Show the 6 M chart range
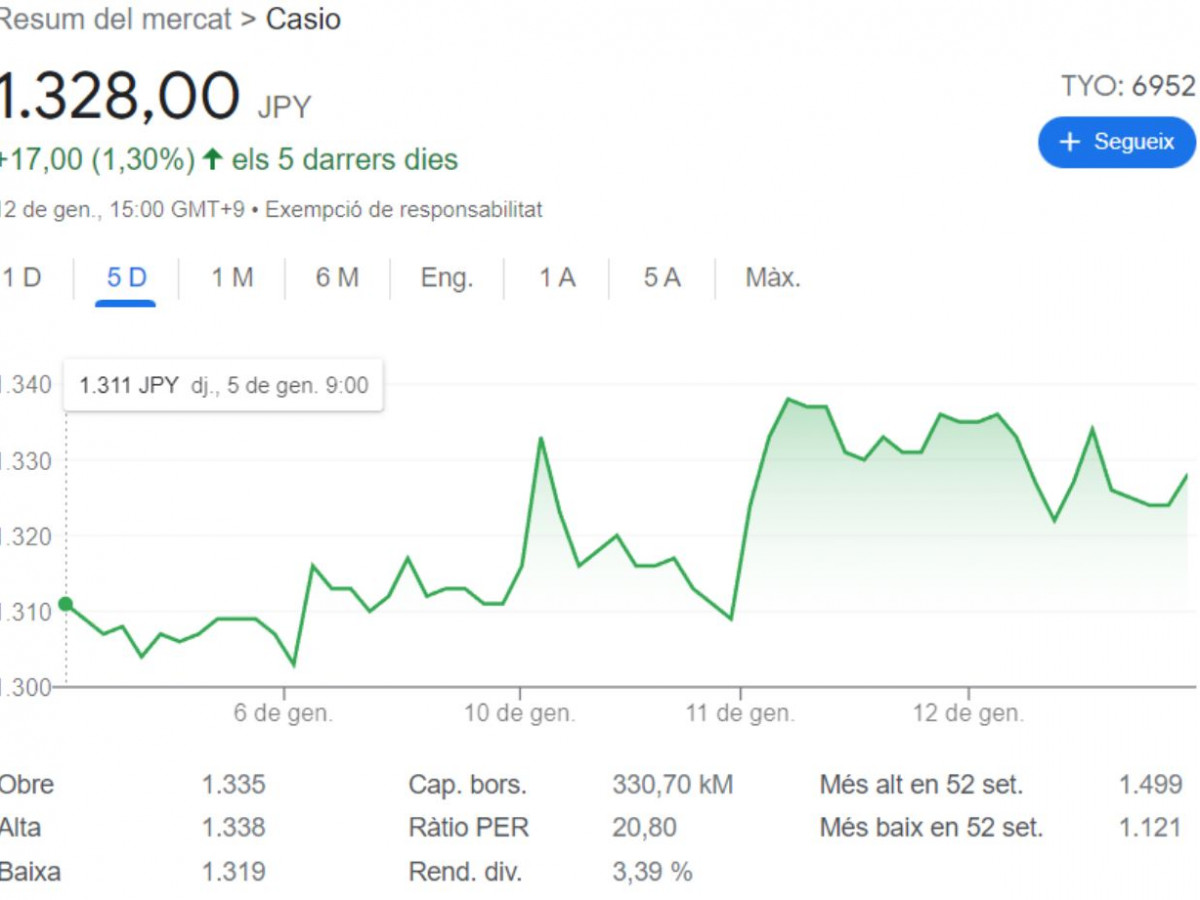 [337, 278]
